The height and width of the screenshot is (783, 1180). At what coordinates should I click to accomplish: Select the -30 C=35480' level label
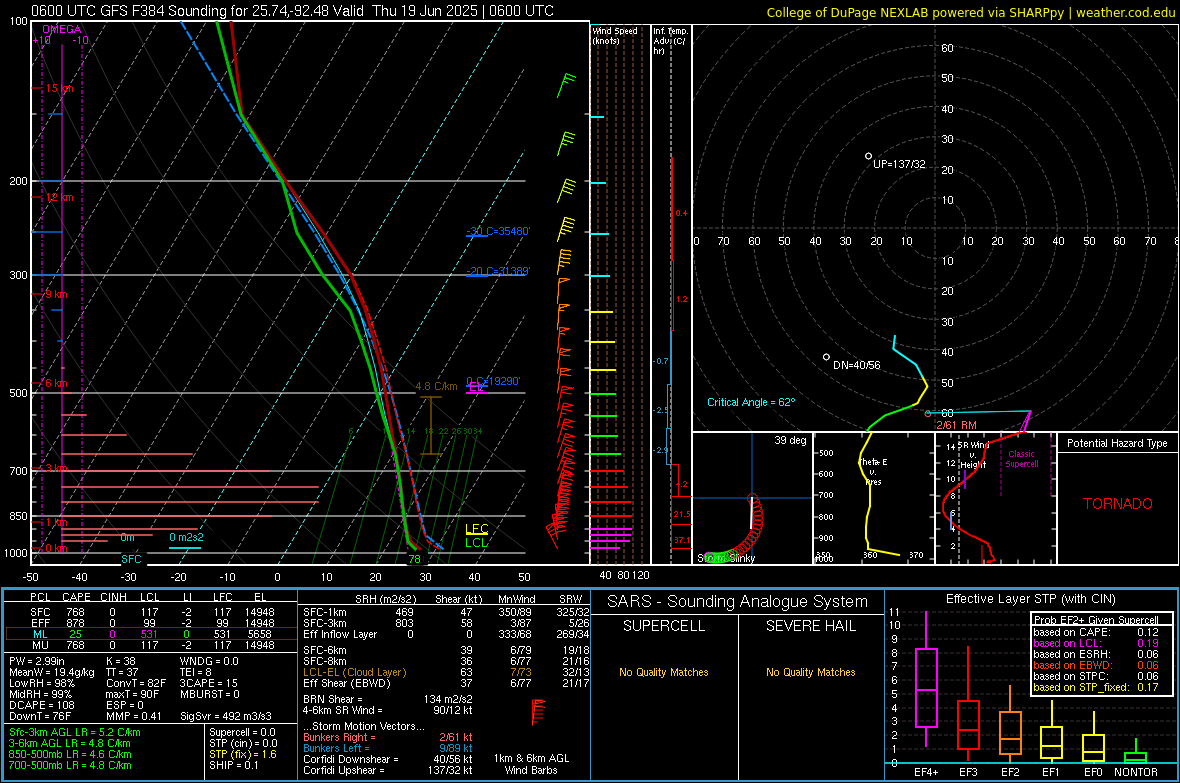point(497,231)
